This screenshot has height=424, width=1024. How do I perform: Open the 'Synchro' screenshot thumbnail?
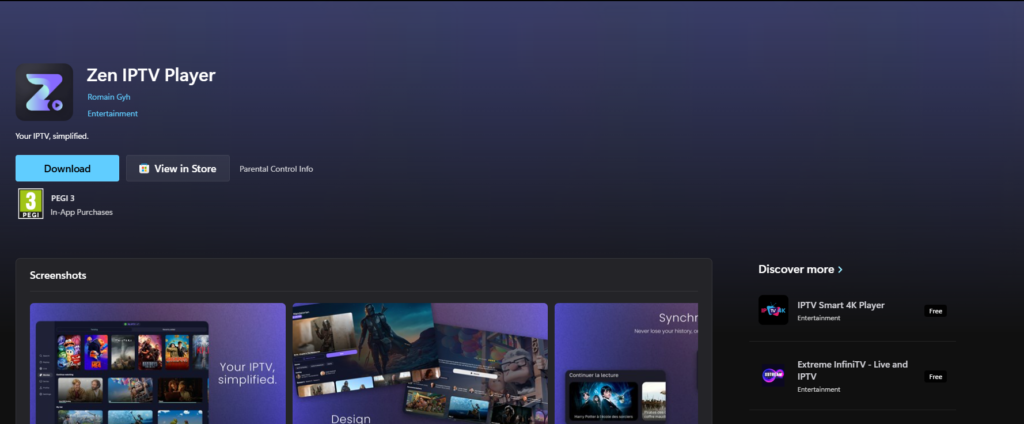tap(626, 363)
